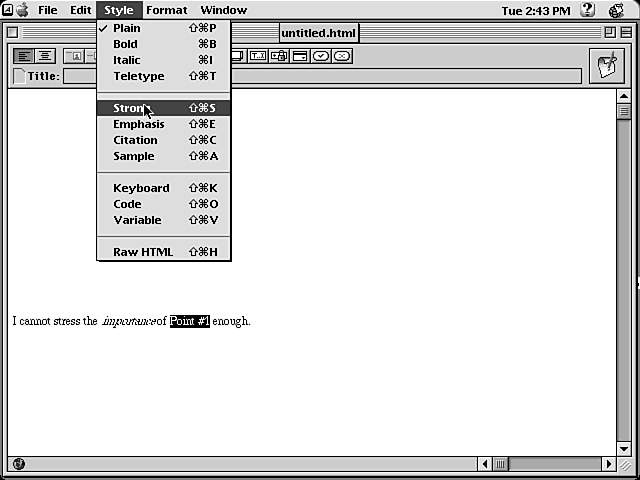Open the Window menu
The height and width of the screenshot is (480, 640).
point(223,10)
